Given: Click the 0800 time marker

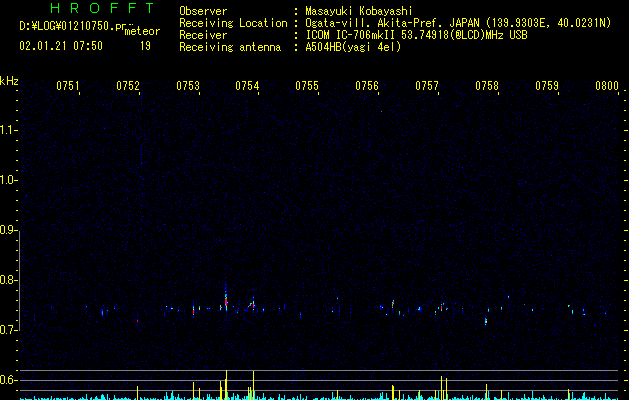Looking at the screenshot, I should click(x=607, y=86).
